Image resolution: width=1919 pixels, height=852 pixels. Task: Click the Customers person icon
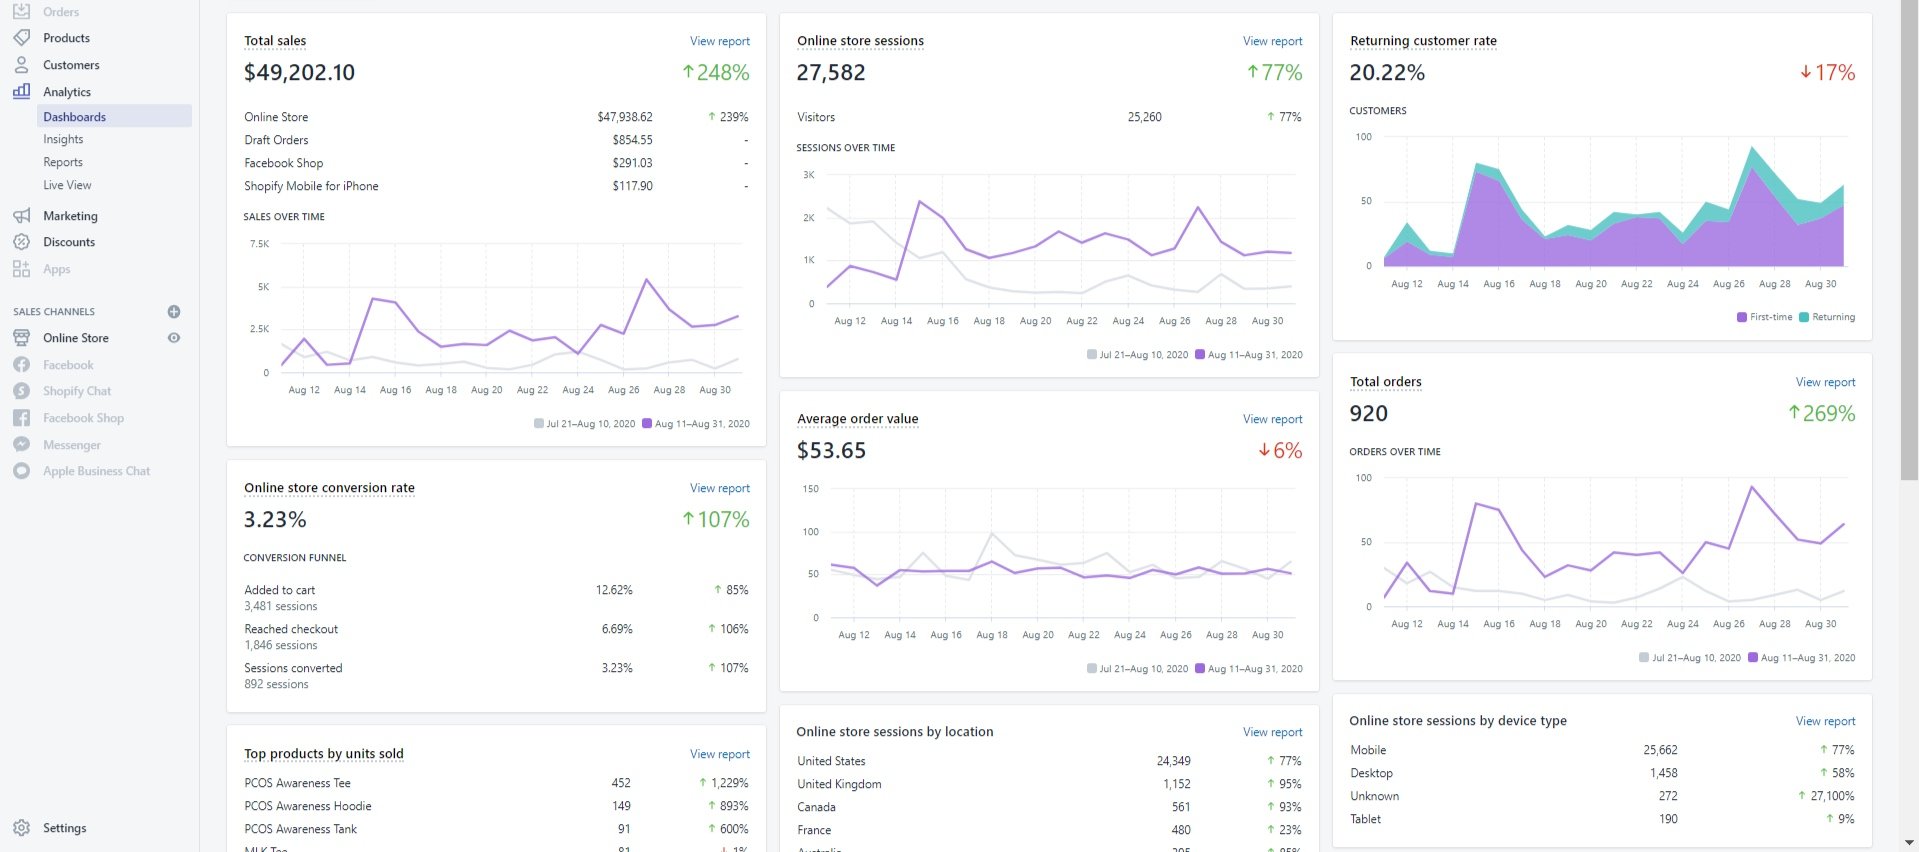21,65
